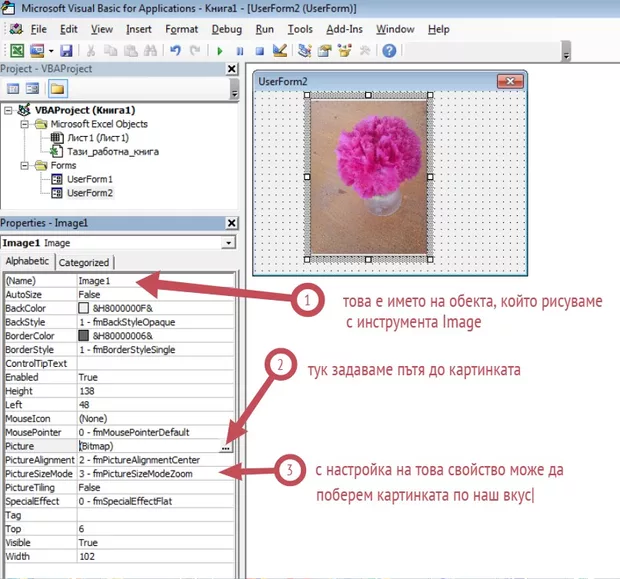Click the Reset stop icon in toolbar
The image size is (620, 579).
tap(259, 51)
